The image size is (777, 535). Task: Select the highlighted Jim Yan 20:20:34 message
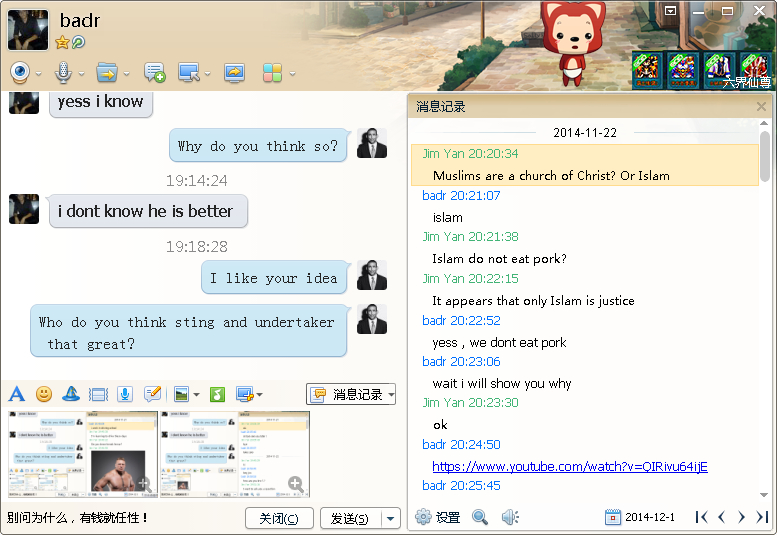[x=585, y=165]
